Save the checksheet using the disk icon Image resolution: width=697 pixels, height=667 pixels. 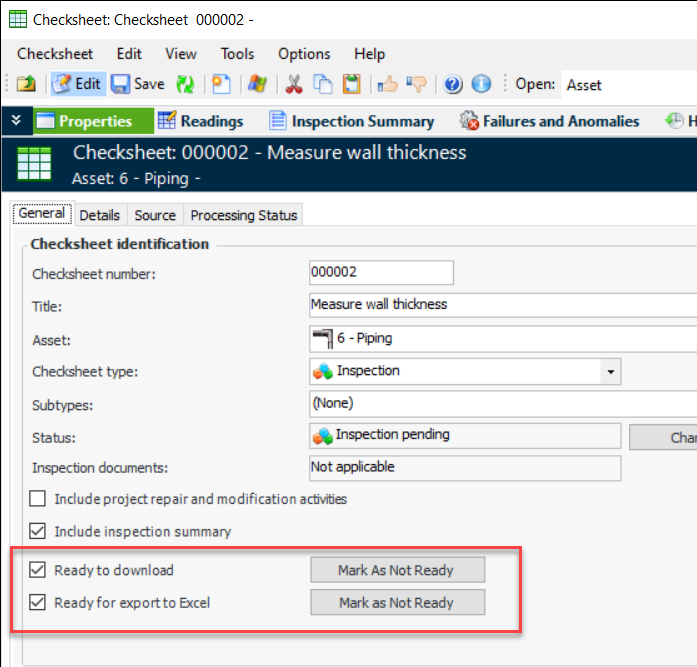(x=137, y=84)
